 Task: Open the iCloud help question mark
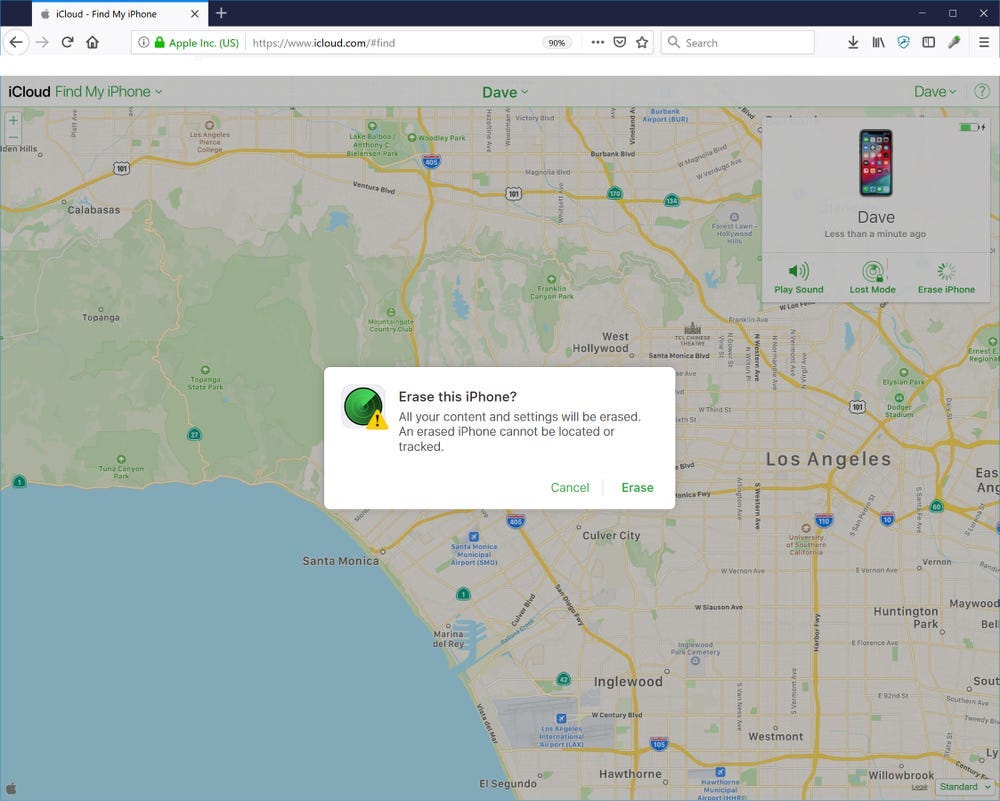coord(982,91)
